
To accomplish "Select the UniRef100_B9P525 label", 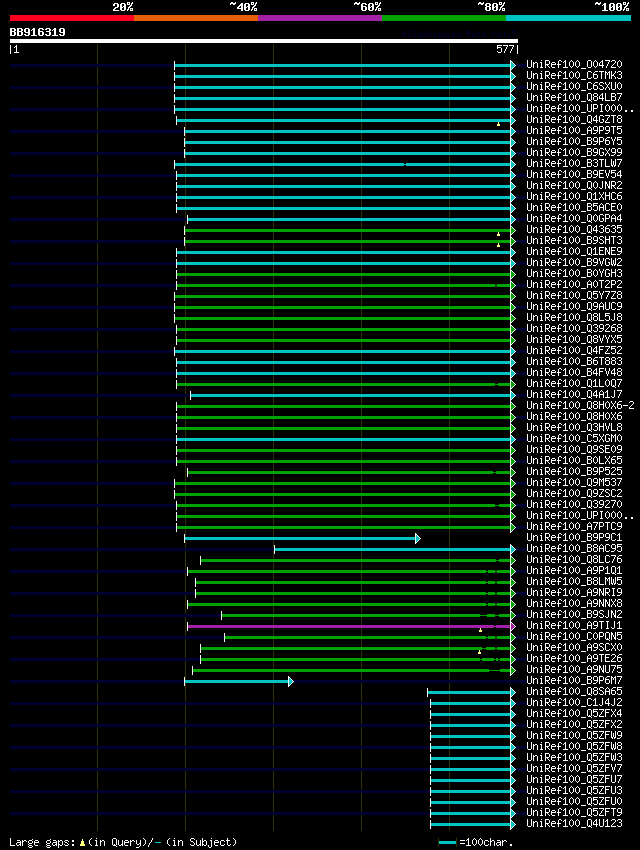I will (x=574, y=472).
